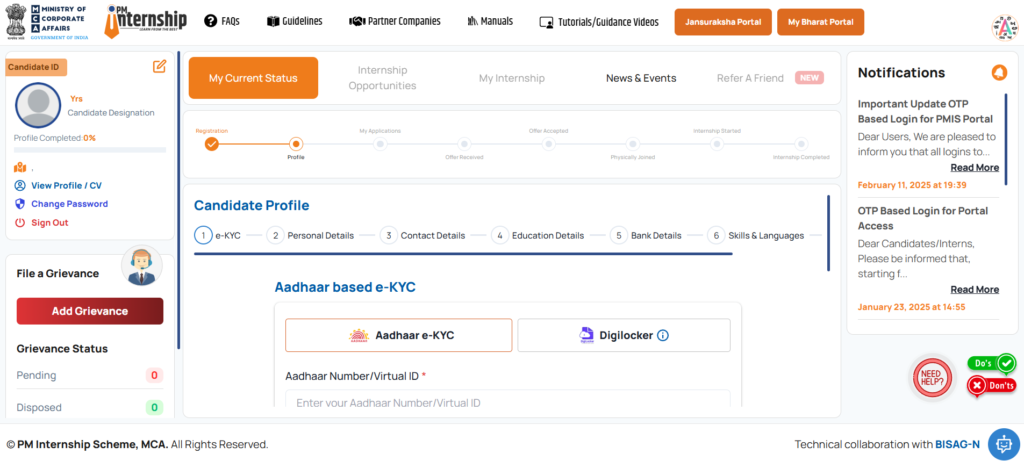Click the Change Password shield icon

pos(20,204)
